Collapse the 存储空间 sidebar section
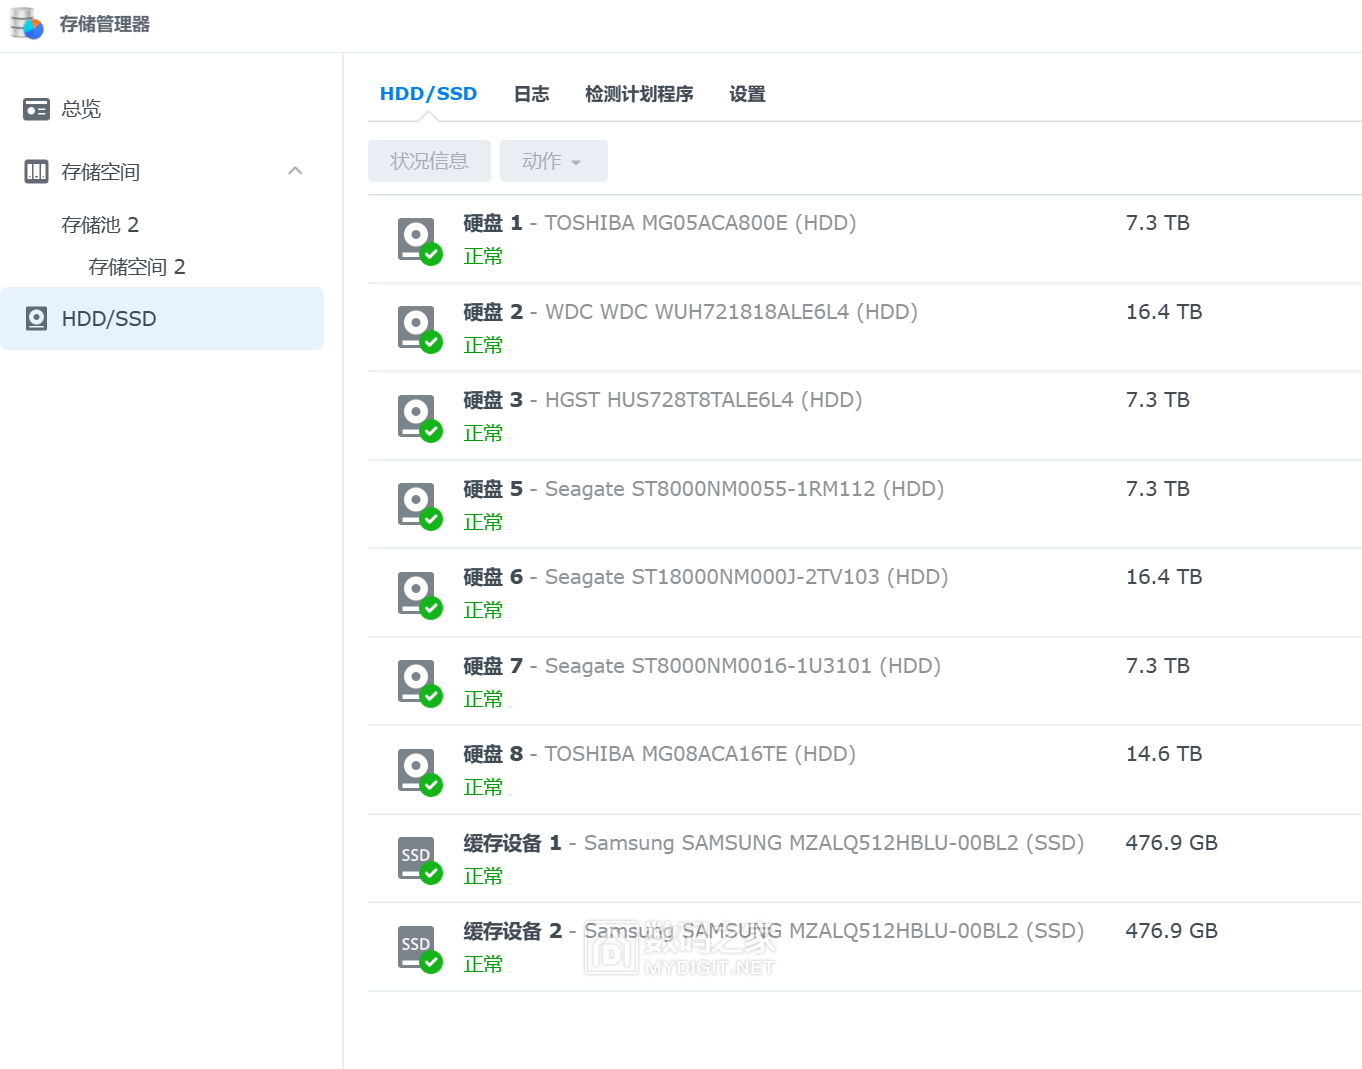1362x1069 pixels. (x=295, y=171)
